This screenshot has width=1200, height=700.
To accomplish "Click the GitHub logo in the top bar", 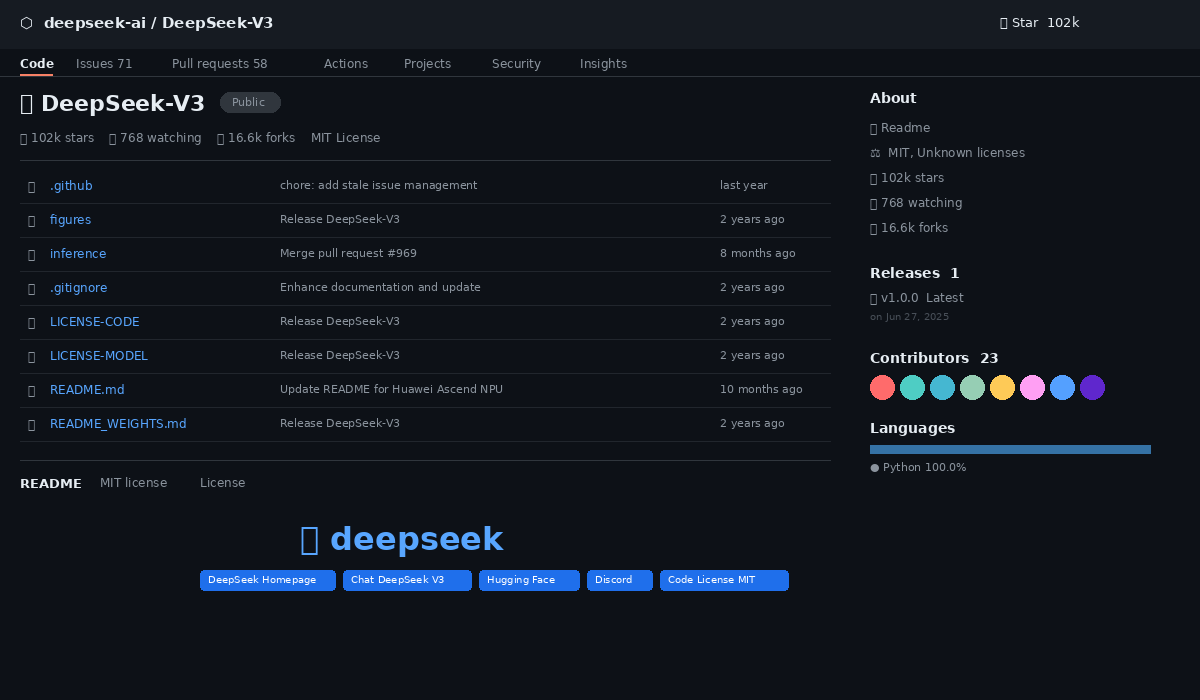I will (25, 22).
